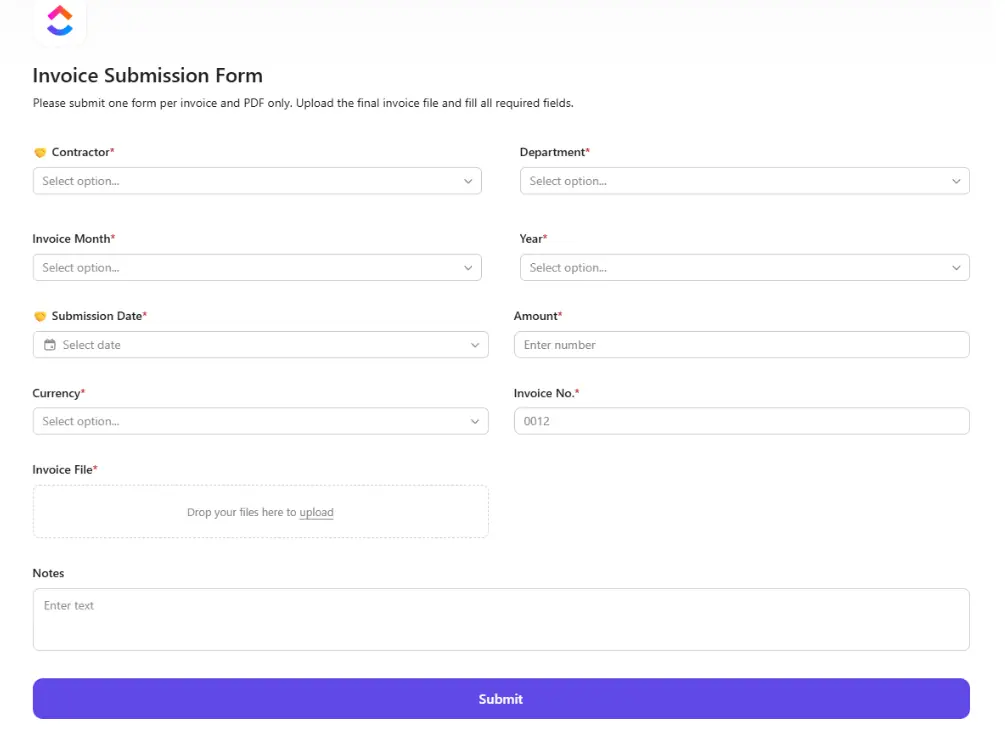Submit the invoice form
The image size is (1005, 737).
coord(501,699)
